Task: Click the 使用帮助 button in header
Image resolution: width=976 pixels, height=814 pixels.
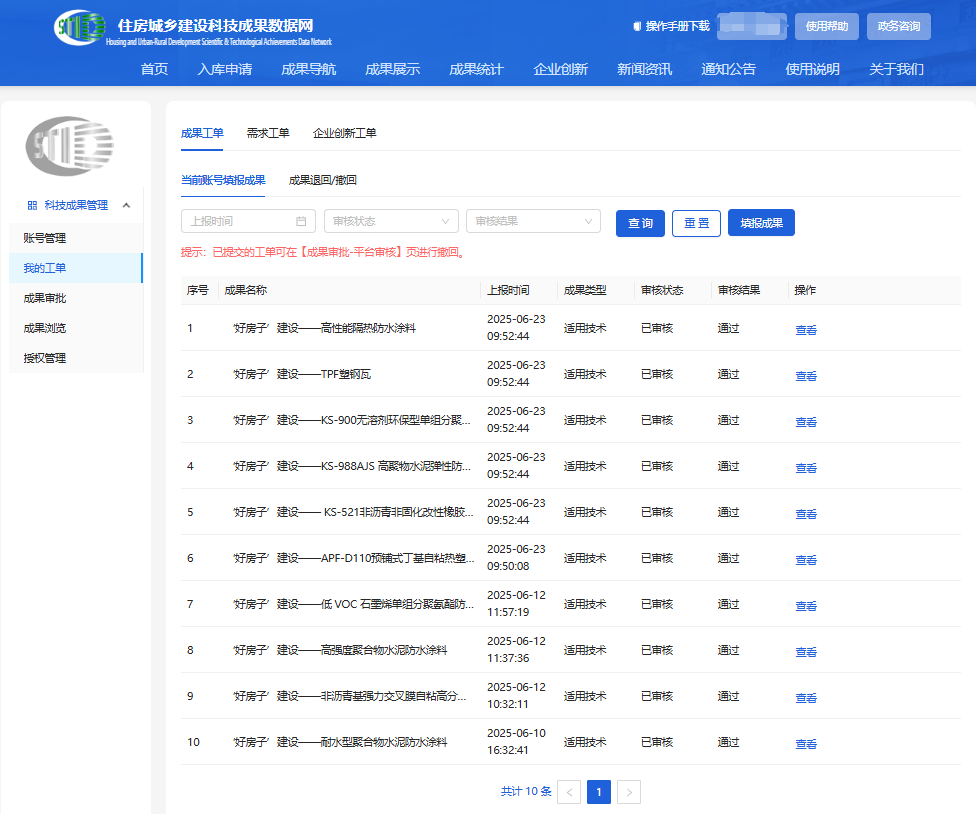Action: (826, 26)
